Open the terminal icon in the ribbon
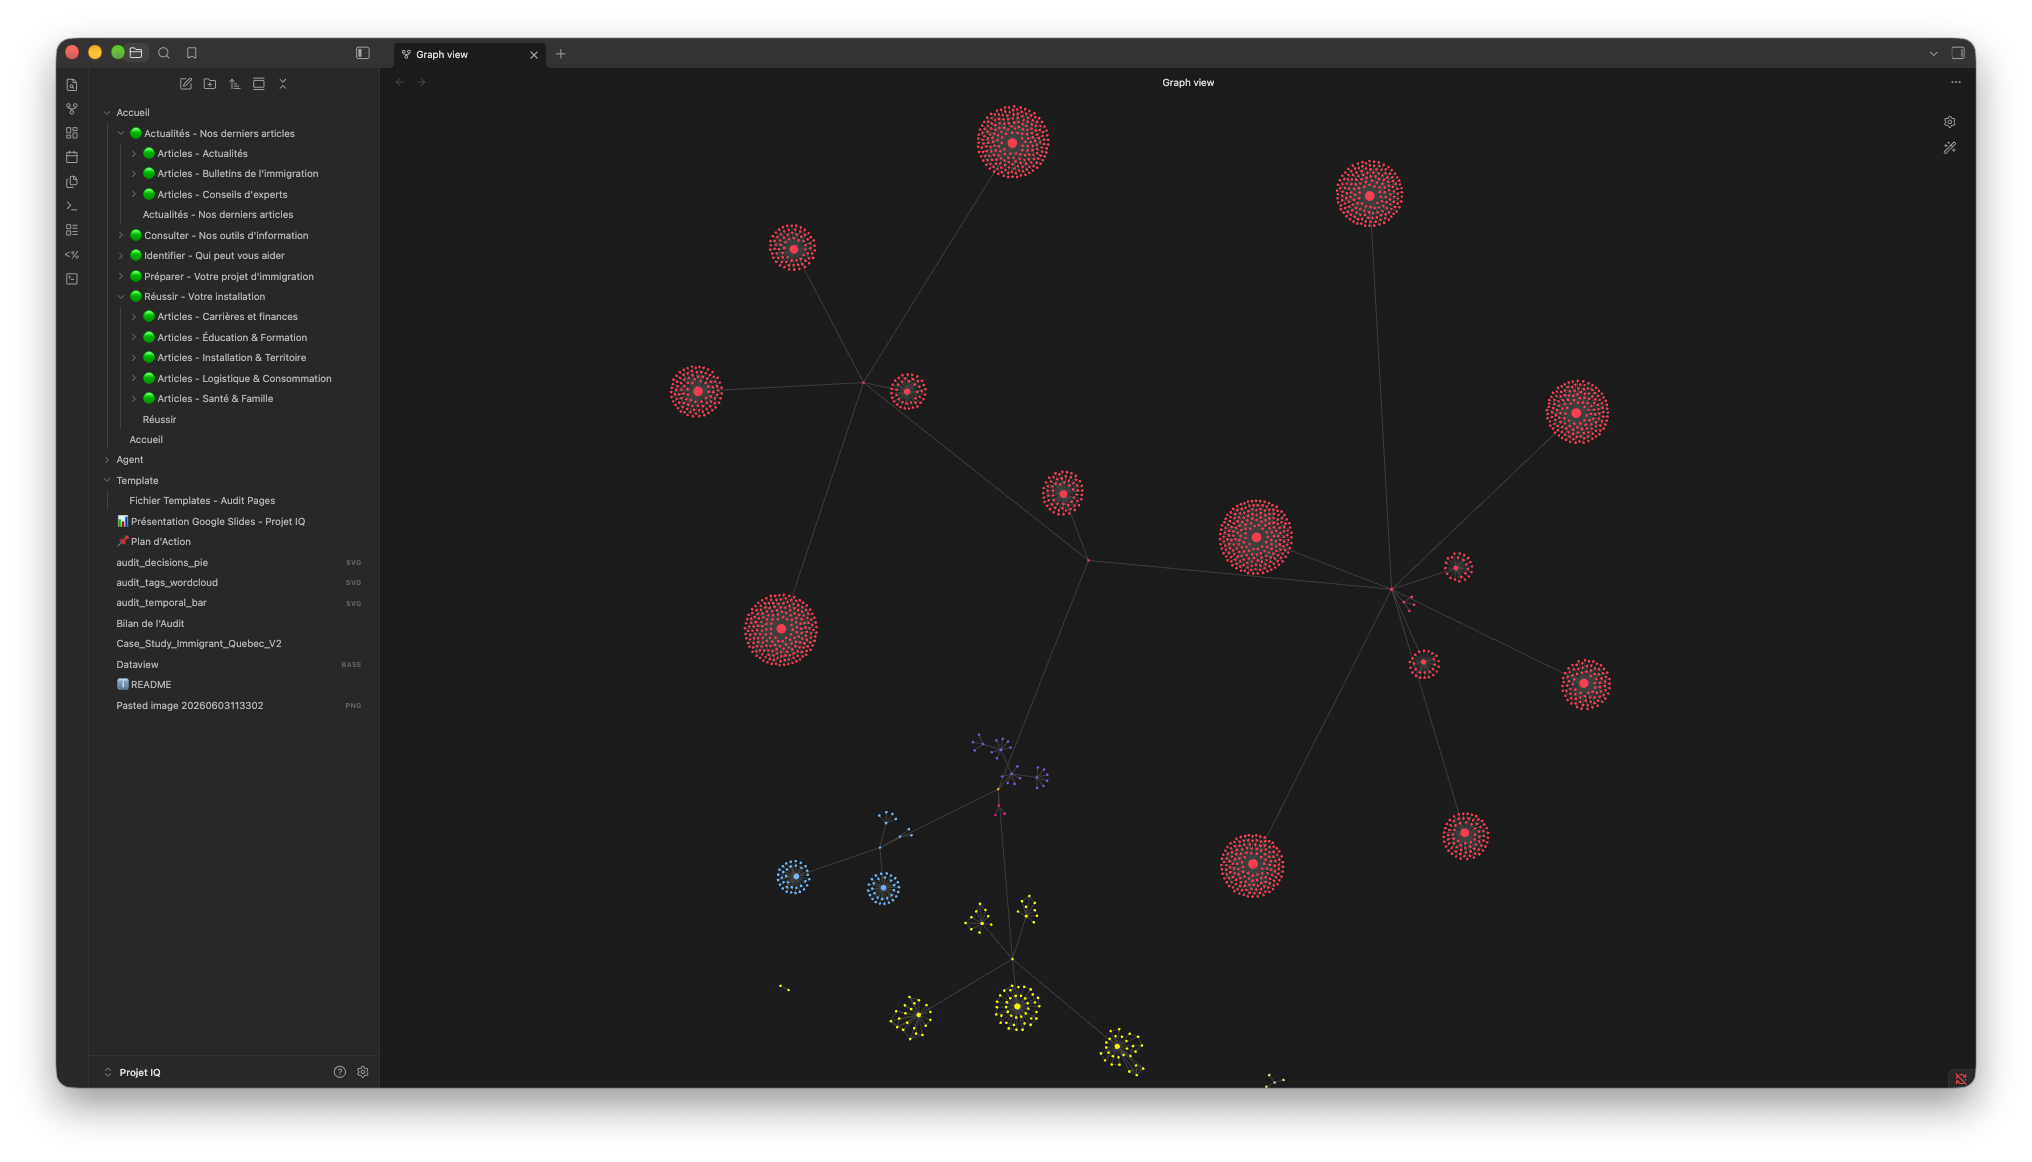2032x1162 pixels. [x=72, y=279]
